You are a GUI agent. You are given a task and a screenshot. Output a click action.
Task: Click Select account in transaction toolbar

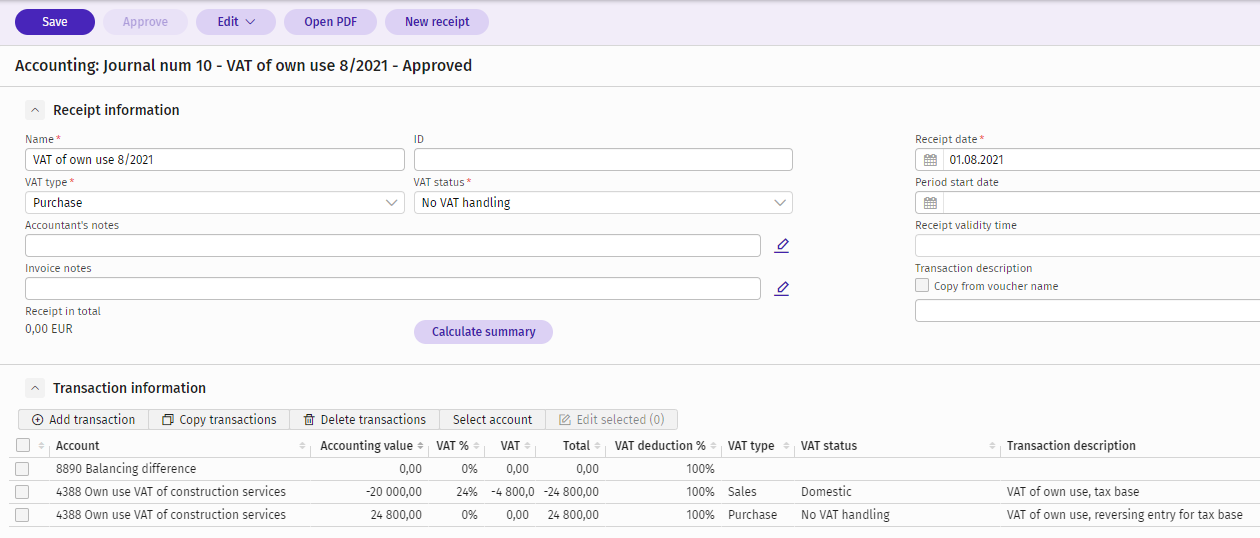pos(492,420)
